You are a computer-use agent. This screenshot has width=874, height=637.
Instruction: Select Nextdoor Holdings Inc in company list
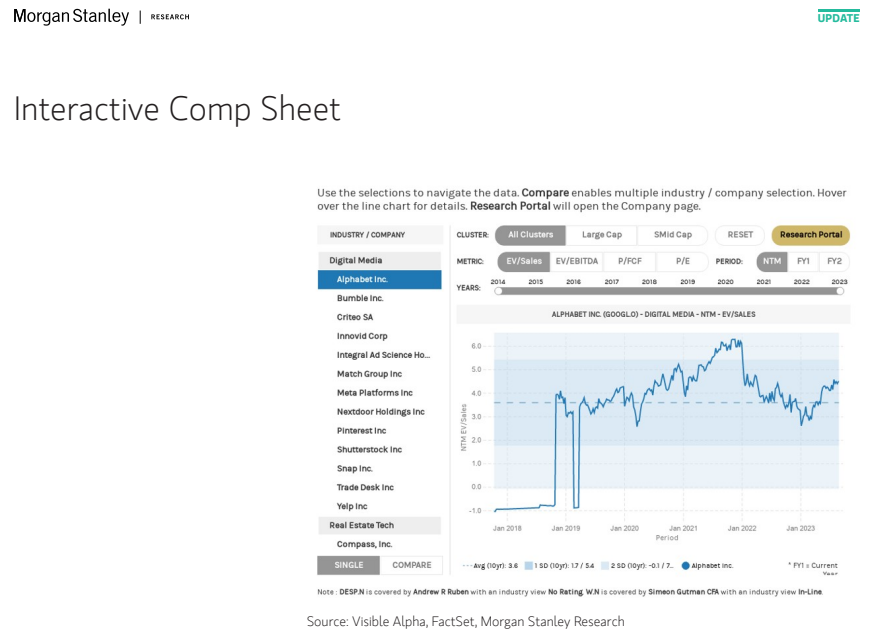[380, 412]
